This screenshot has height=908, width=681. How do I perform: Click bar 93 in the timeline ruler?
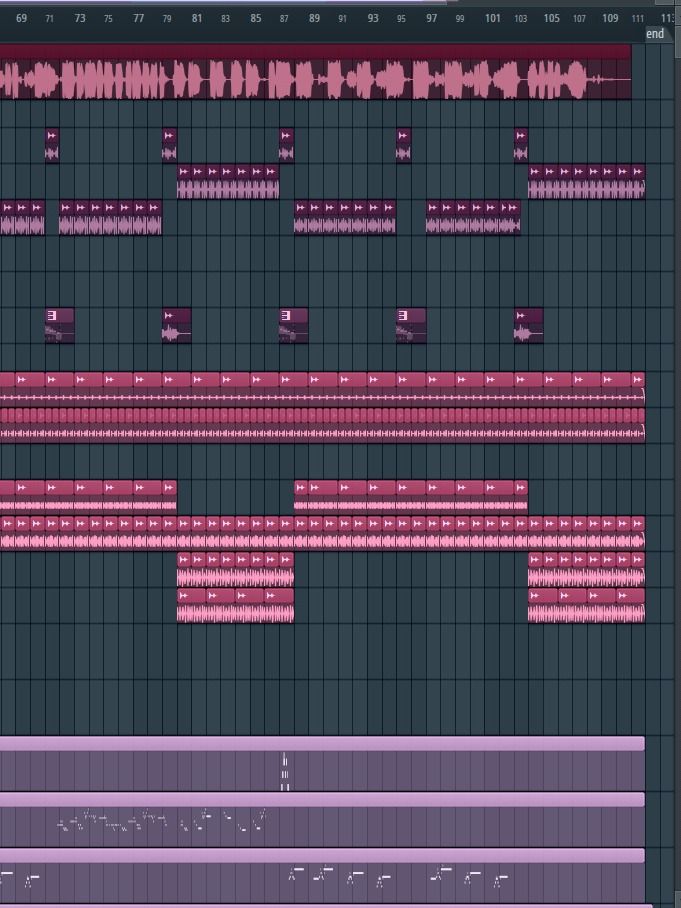coord(373,18)
